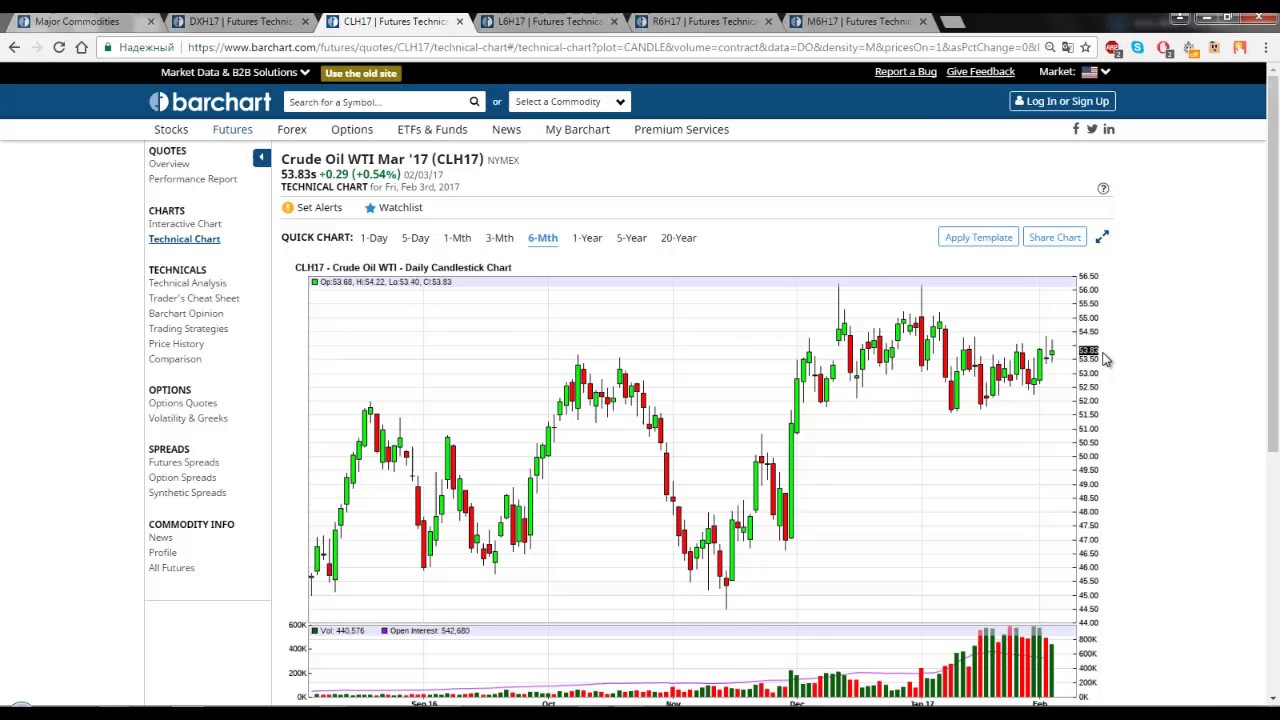Viewport: 1280px width, 720px height.
Task: Open Give Feedback link
Action: tap(980, 72)
